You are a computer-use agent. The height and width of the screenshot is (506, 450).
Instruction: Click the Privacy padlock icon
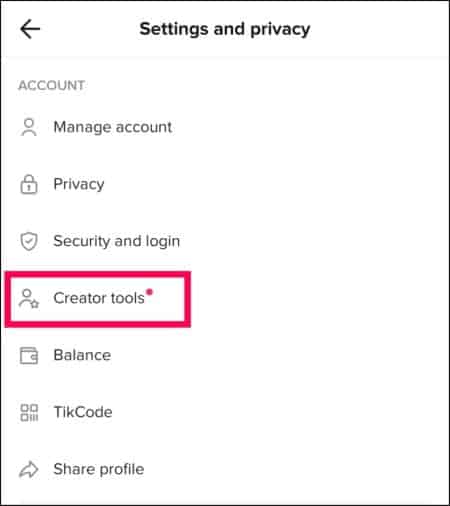pos(29,184)
